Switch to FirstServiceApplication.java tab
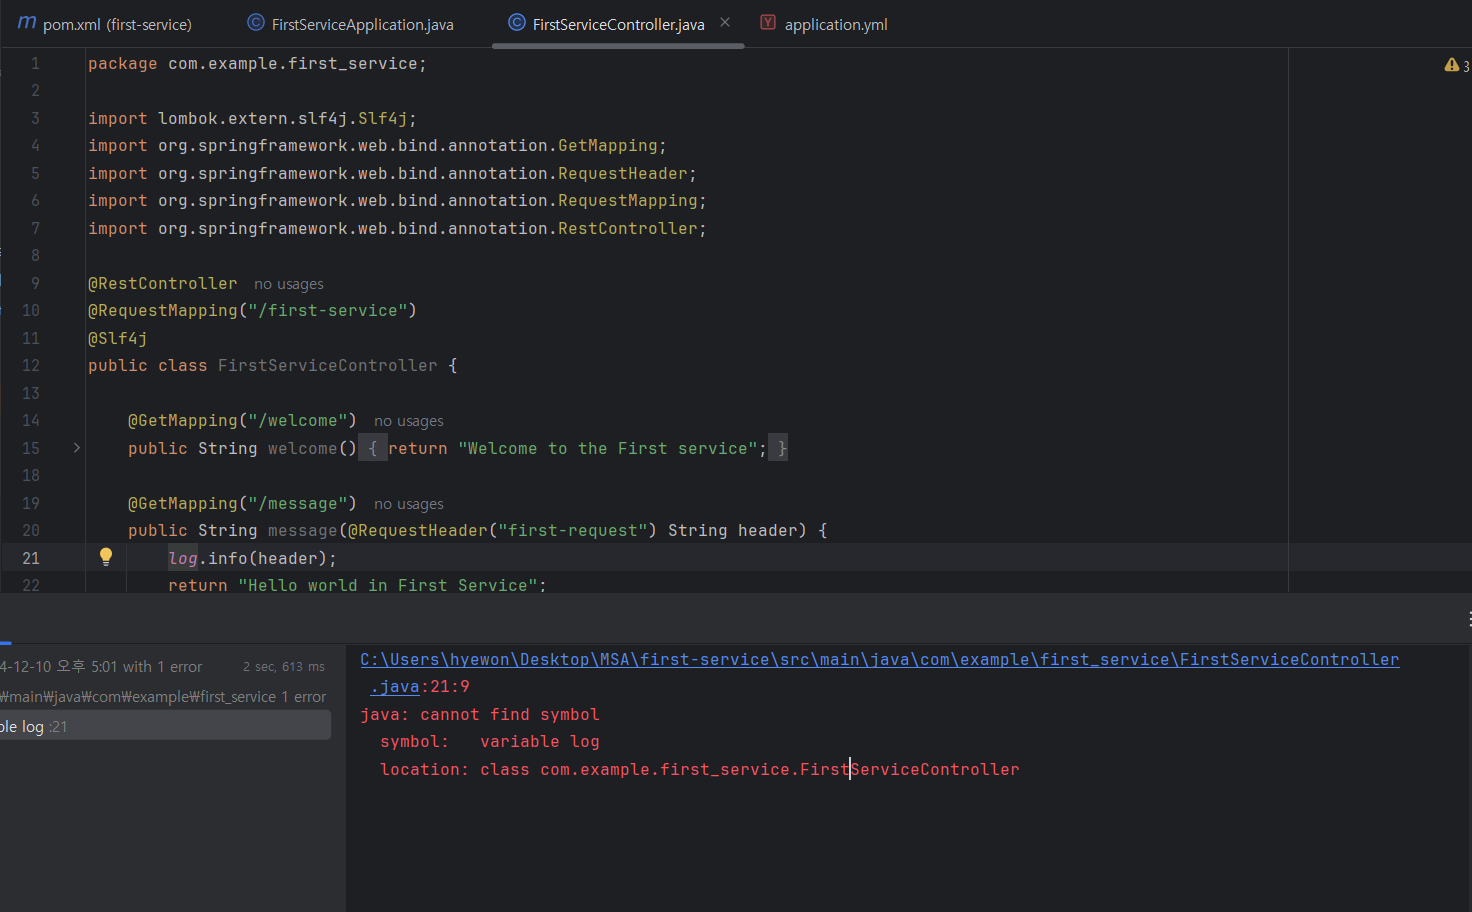 tap(350, 24)
